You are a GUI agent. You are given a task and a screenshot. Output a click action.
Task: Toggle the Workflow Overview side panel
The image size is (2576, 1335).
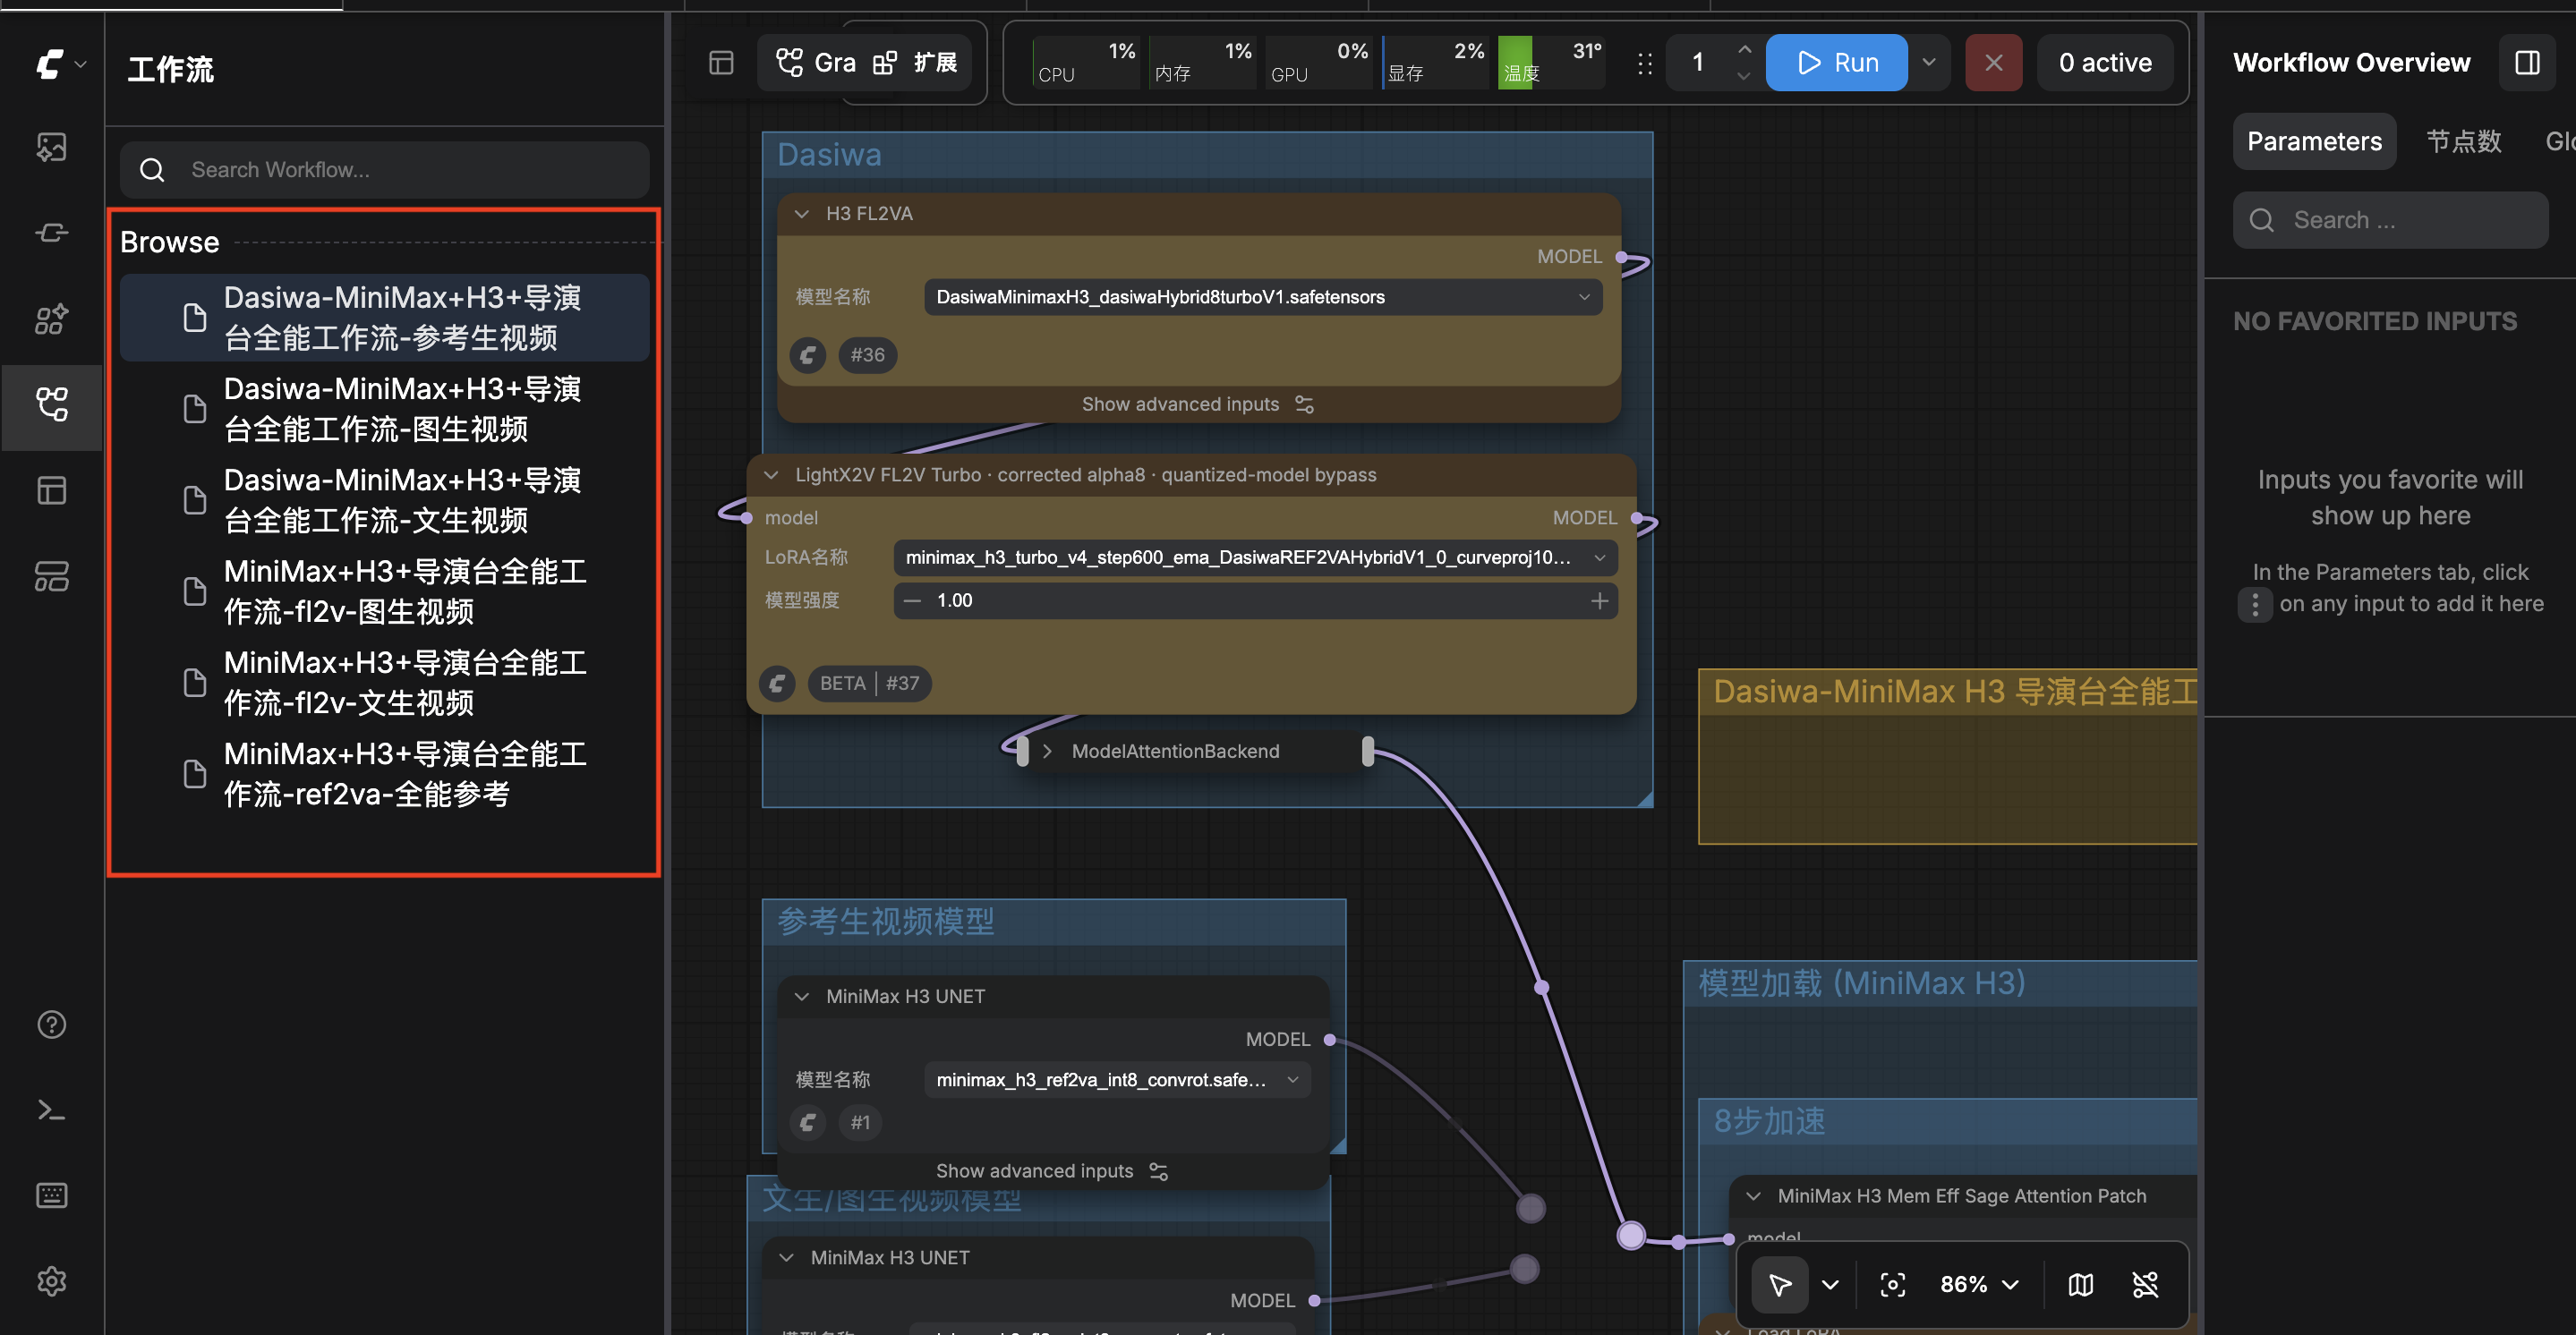pos(2527,63)
